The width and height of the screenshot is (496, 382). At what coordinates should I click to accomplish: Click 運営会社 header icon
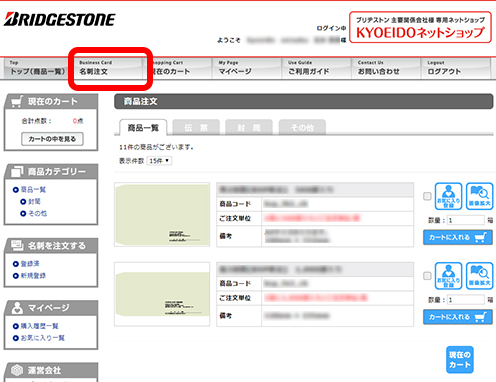point(17,370)
